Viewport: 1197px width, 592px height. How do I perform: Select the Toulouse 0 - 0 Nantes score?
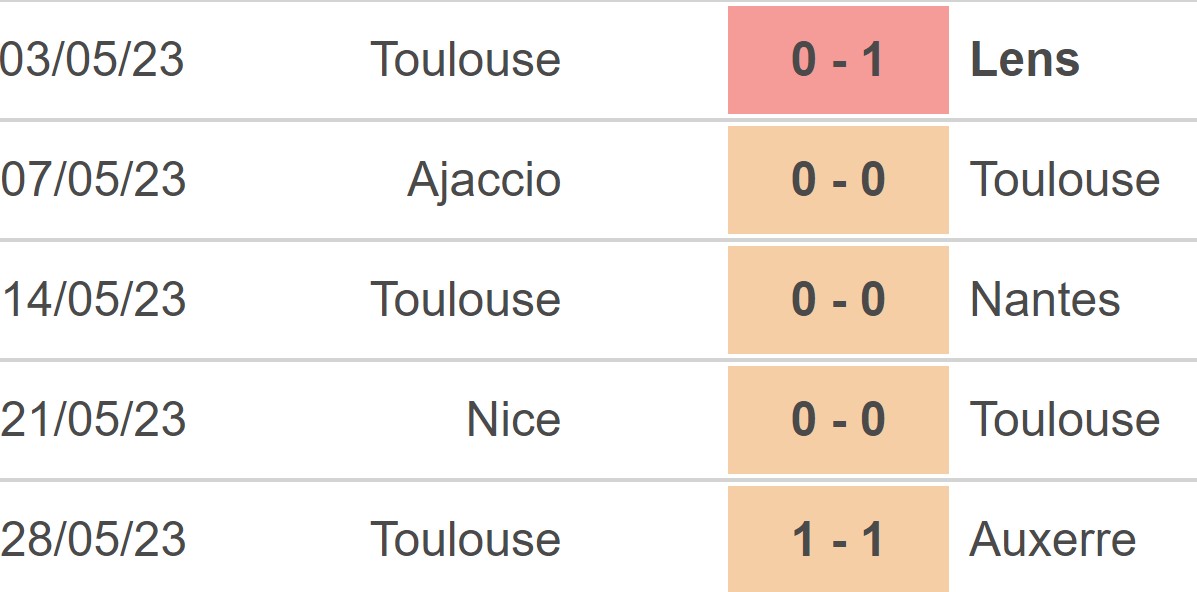838,299
